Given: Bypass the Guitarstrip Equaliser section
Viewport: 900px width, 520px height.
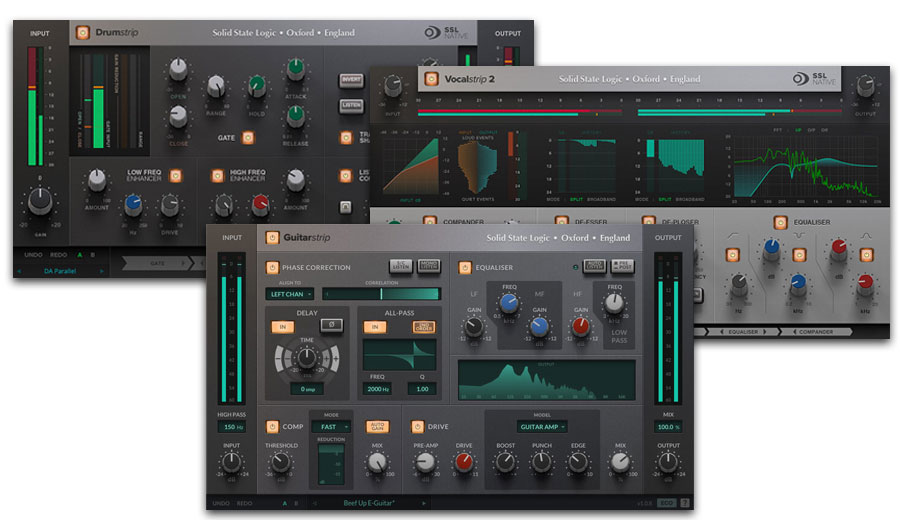Looking at the screenshot, I should click(x=465, y=267).
